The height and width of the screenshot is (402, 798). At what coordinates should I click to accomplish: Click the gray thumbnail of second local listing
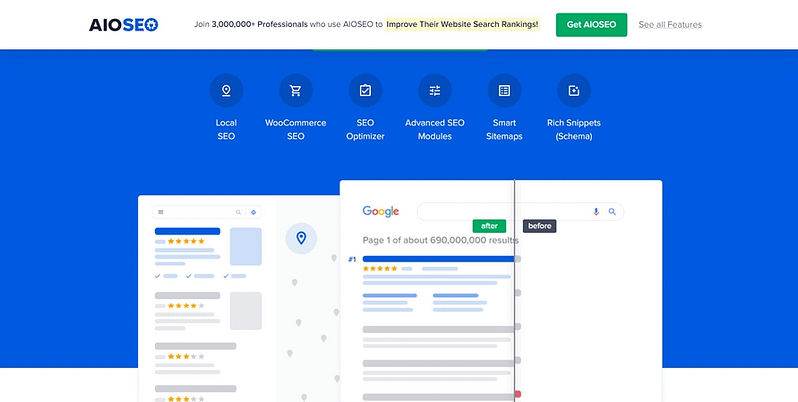pos(246,310)
